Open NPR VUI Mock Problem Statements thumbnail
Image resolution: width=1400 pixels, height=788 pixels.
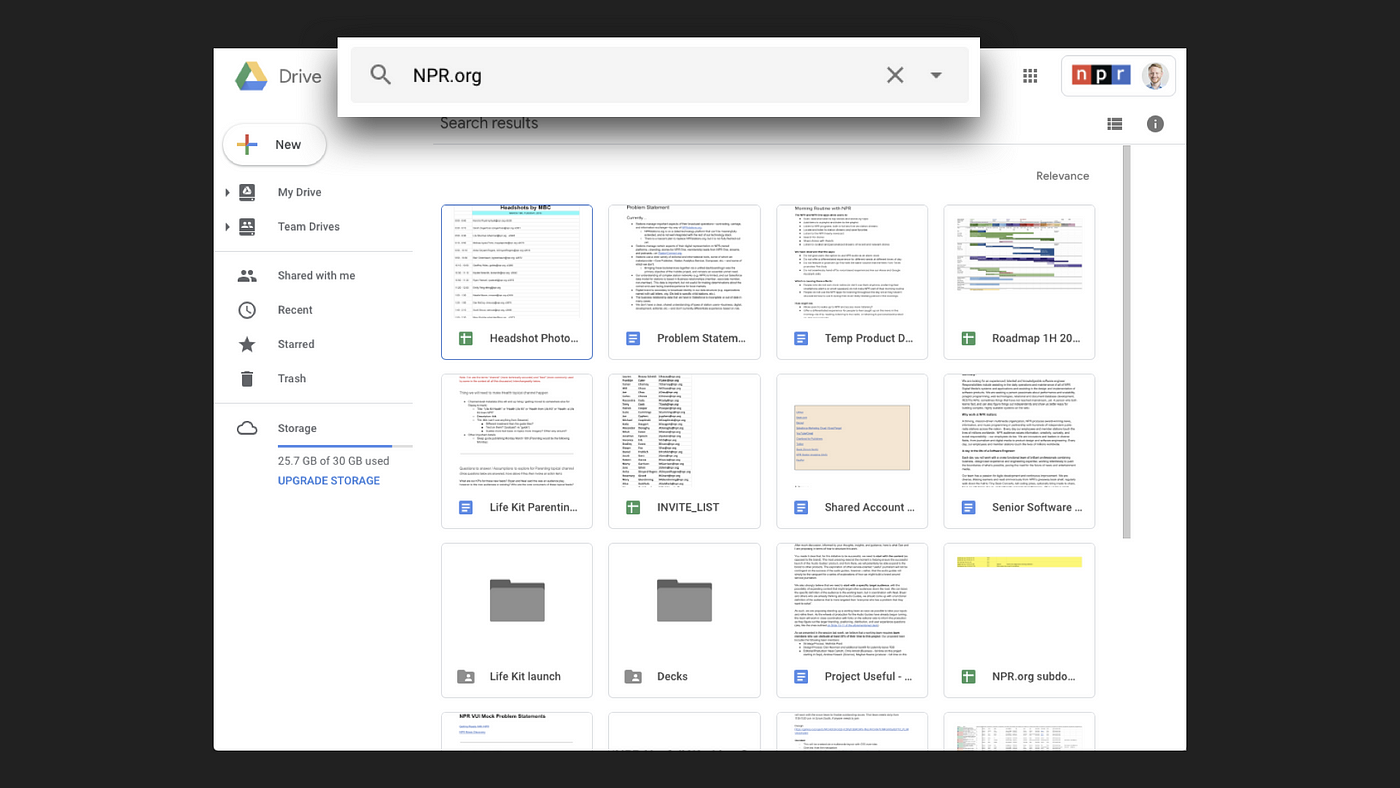click(x=517, y=731)
